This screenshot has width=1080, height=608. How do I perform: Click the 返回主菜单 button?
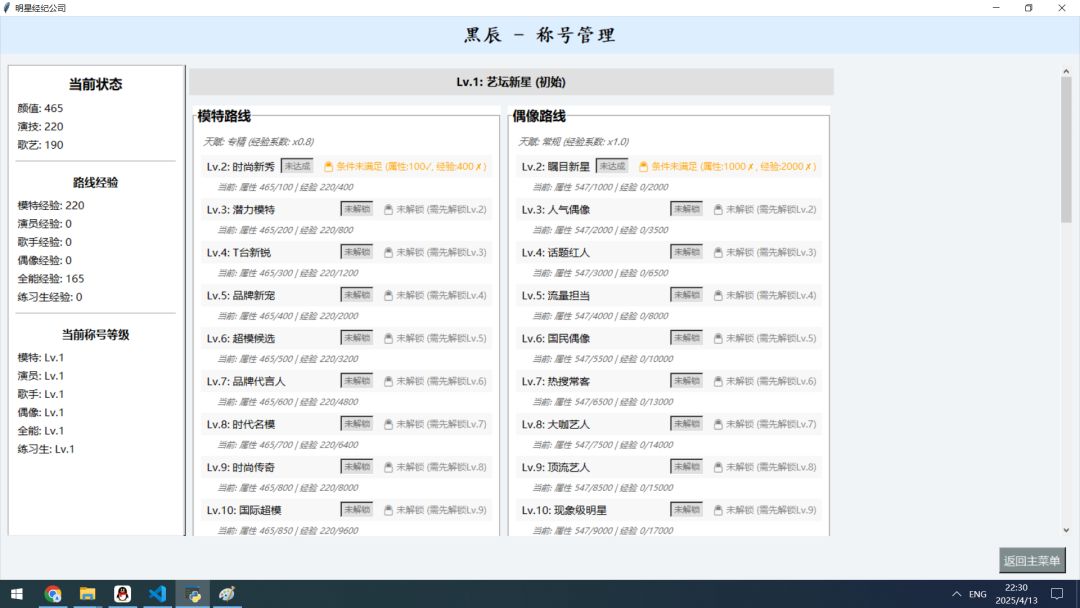pos(1032,560)
